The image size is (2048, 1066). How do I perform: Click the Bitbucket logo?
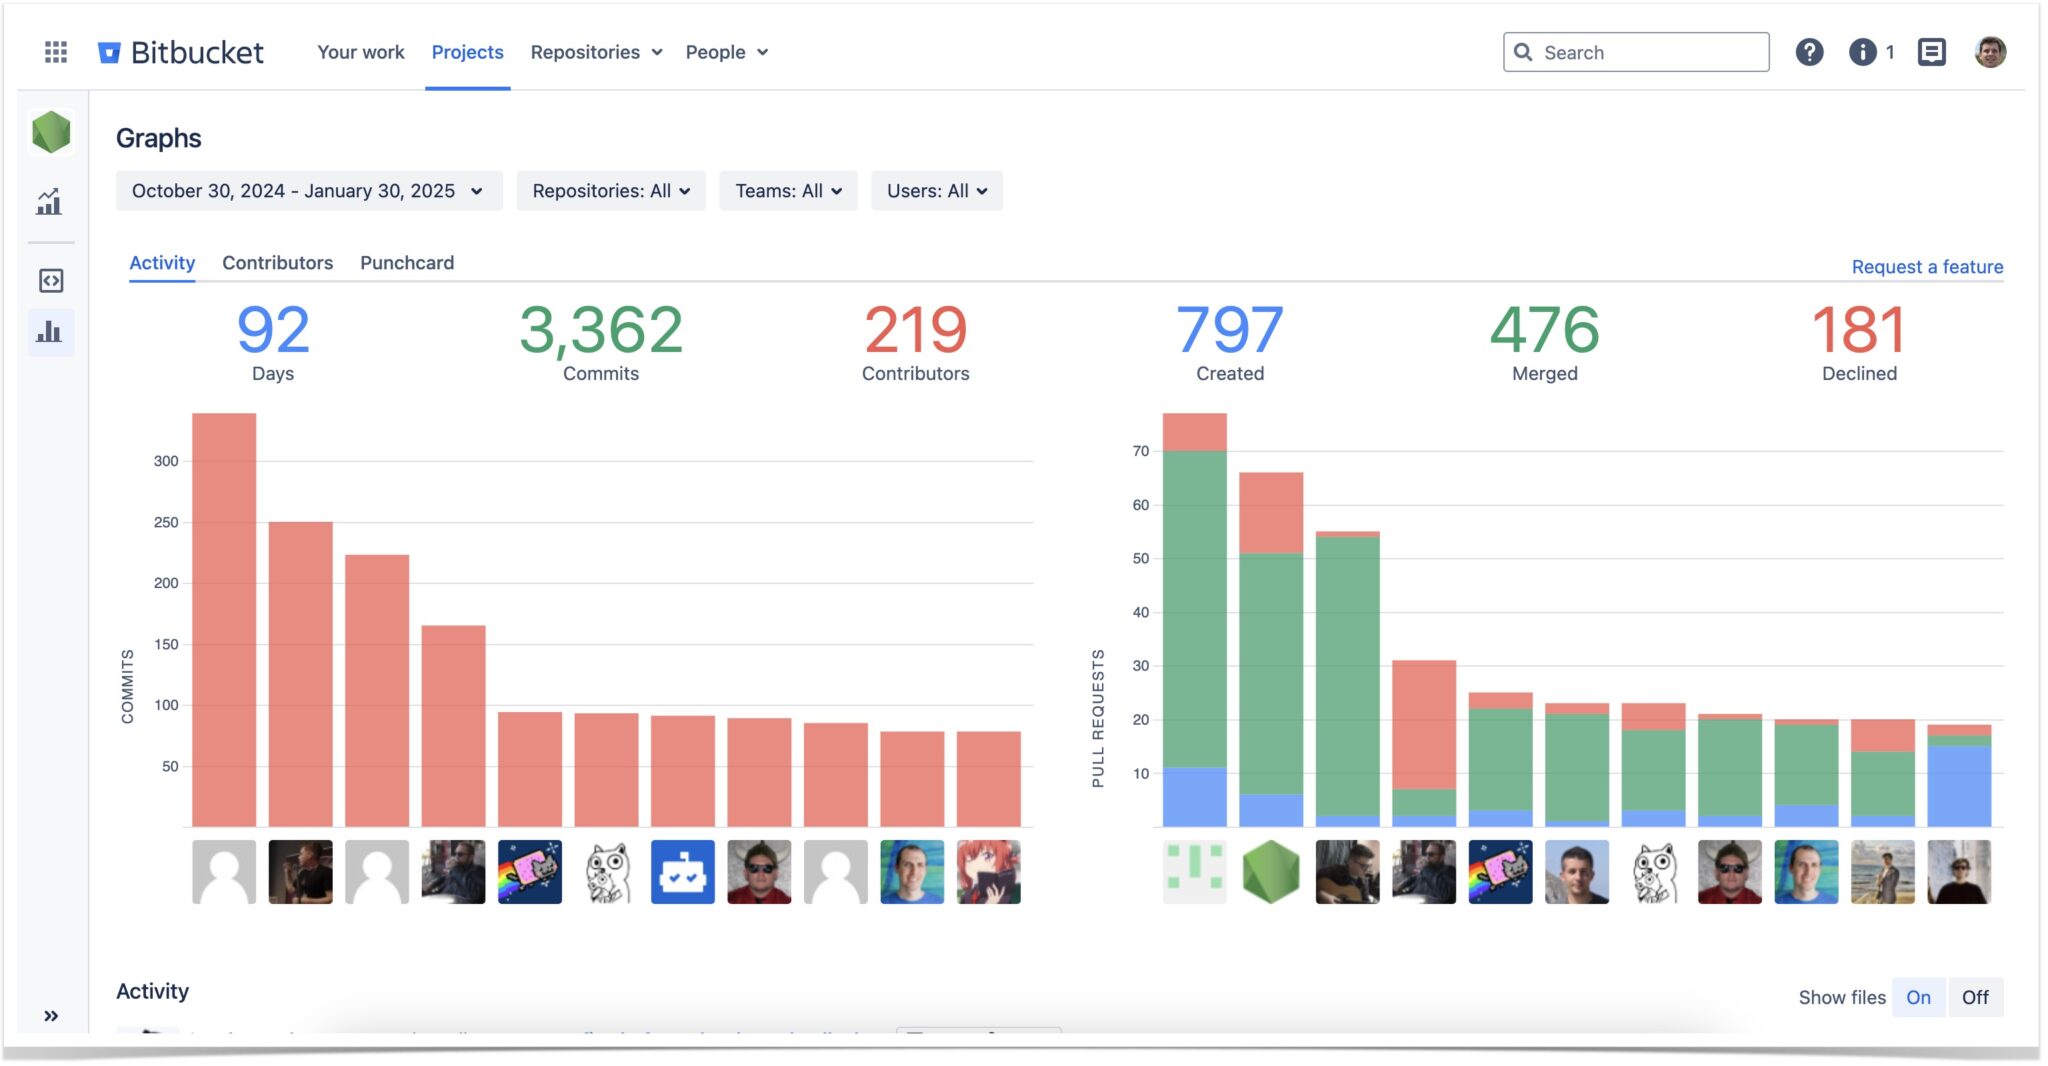[x=182, y=52]
